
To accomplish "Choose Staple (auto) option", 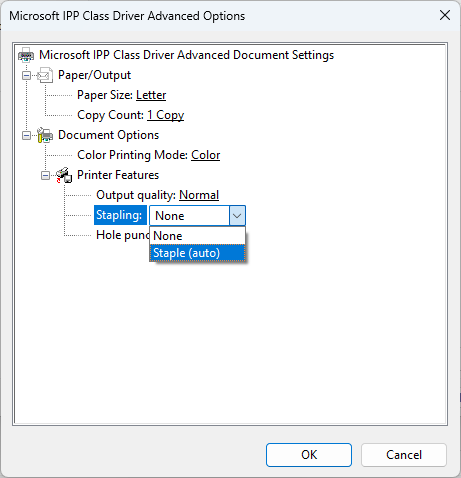I will 197,253.
